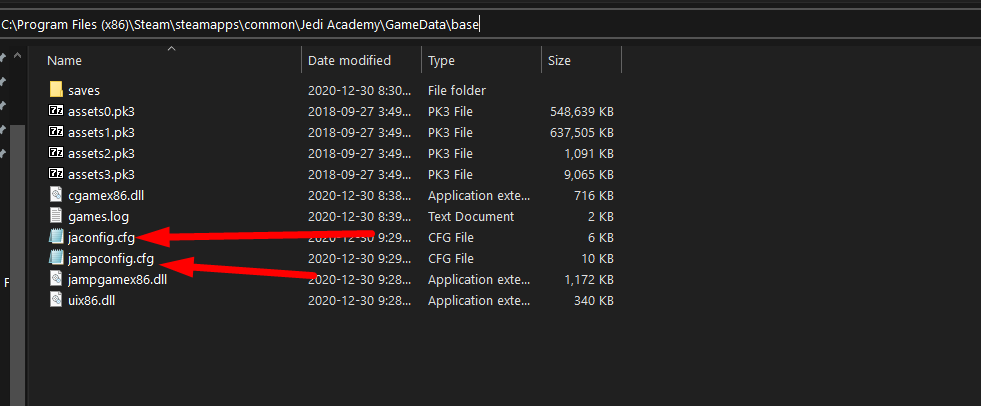This screenshot has width=981, height=406.
Task: Click the assets1.pk3 file icon
Action: [56, 132]
